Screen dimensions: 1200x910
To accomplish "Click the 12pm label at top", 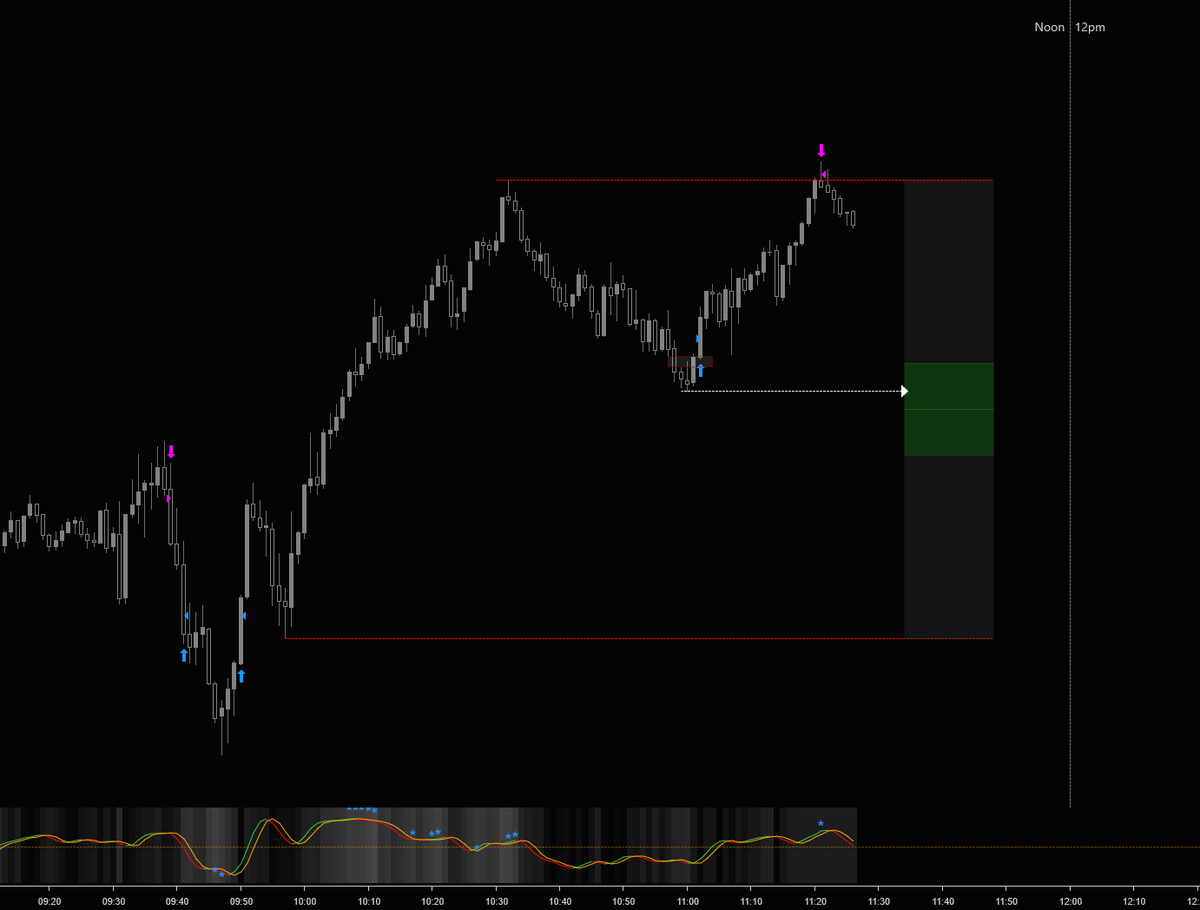I will tap(1090, 28).
